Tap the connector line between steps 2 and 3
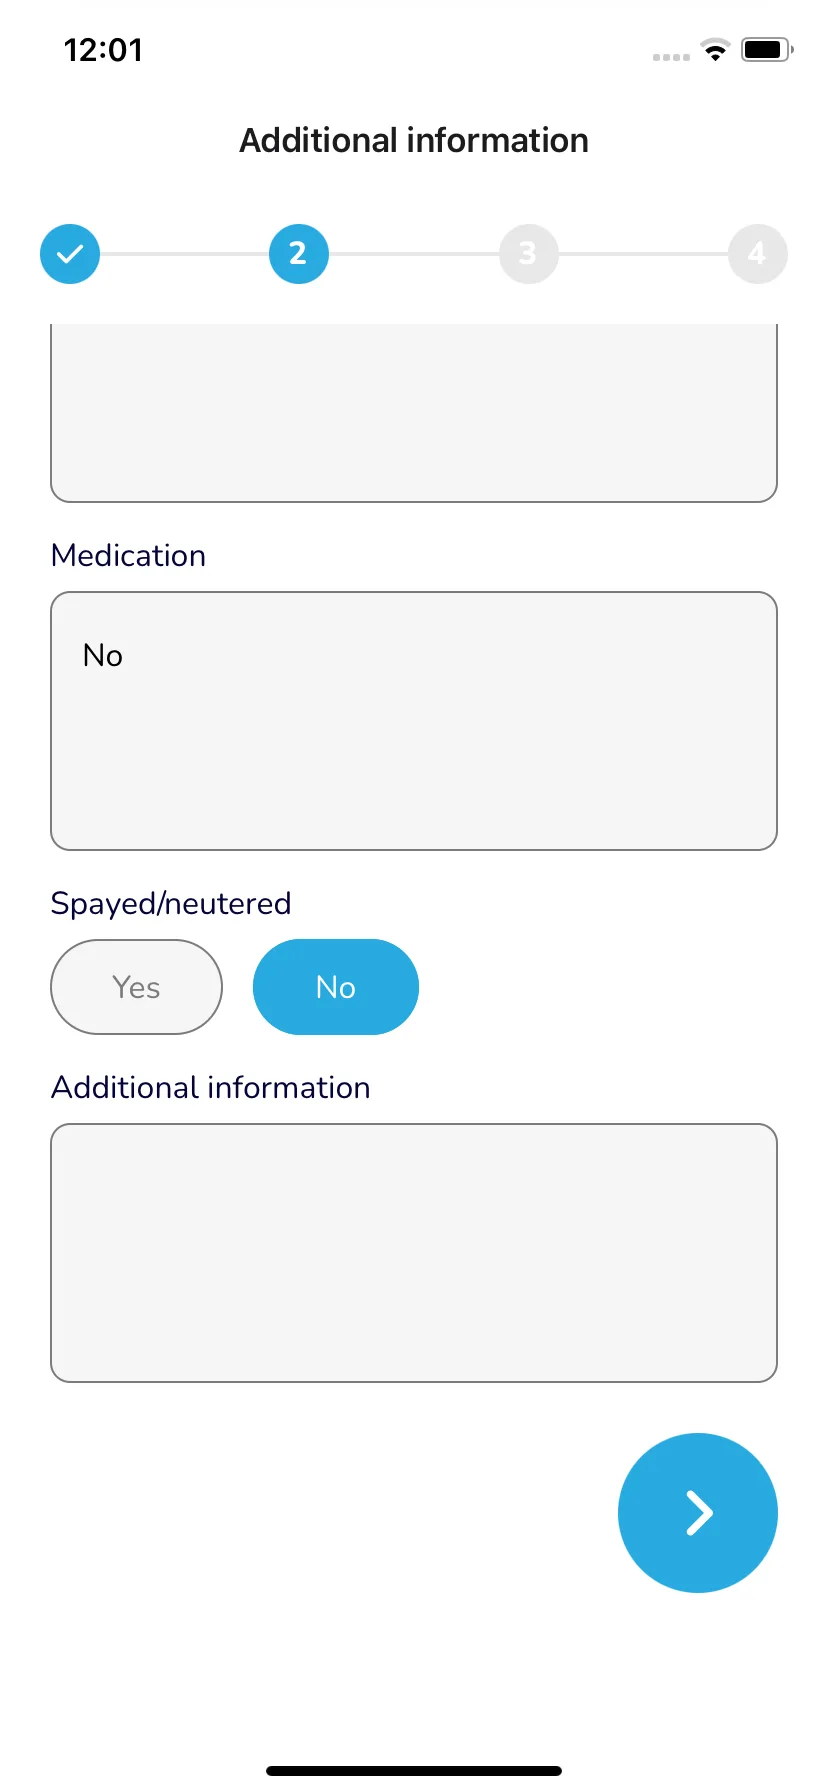This screenshot has height=1792, width=828. click(414, 254)
